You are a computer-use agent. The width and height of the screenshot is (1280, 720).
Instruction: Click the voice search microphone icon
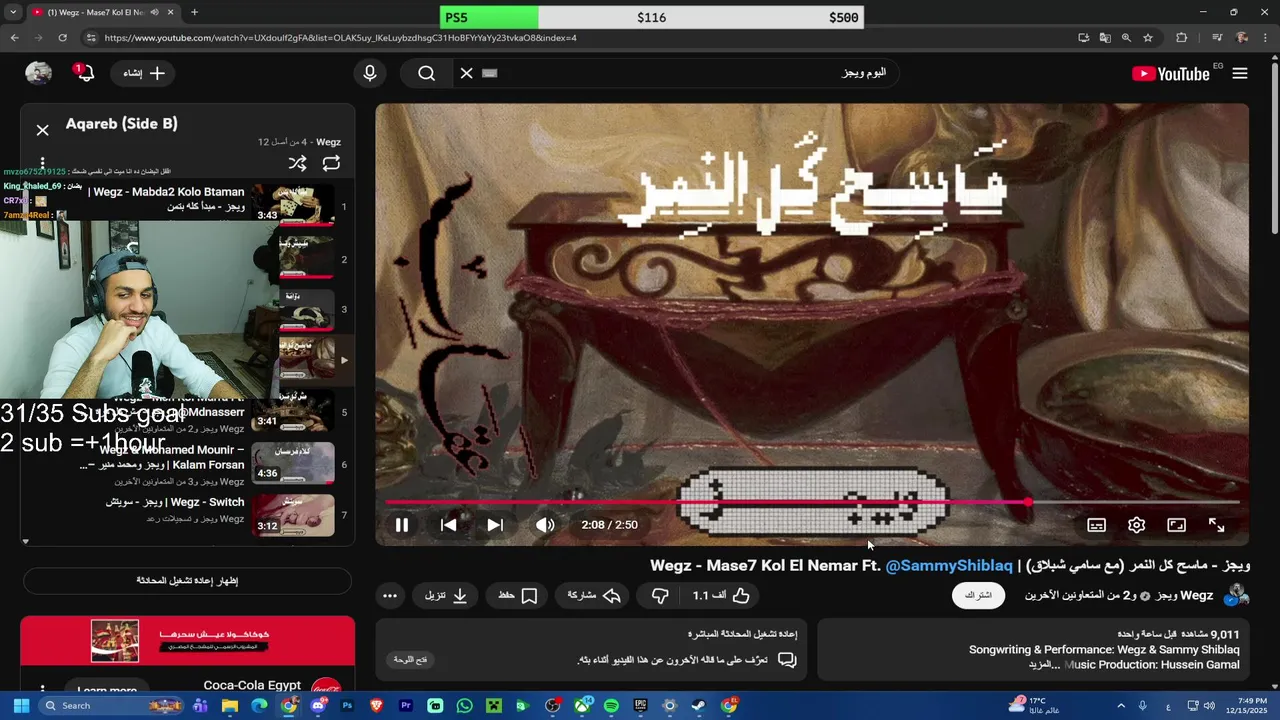pos(370,73)
